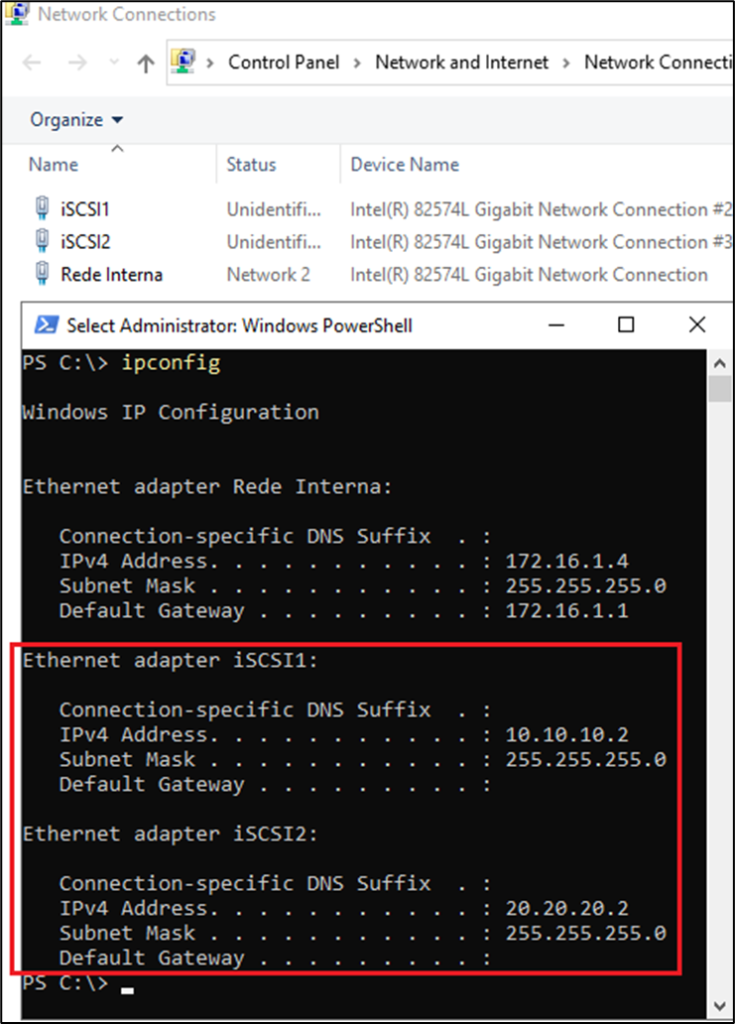Screen dimensions: 735x1024
Task: Maximize the PowerShell window
Action: (626, 325)
